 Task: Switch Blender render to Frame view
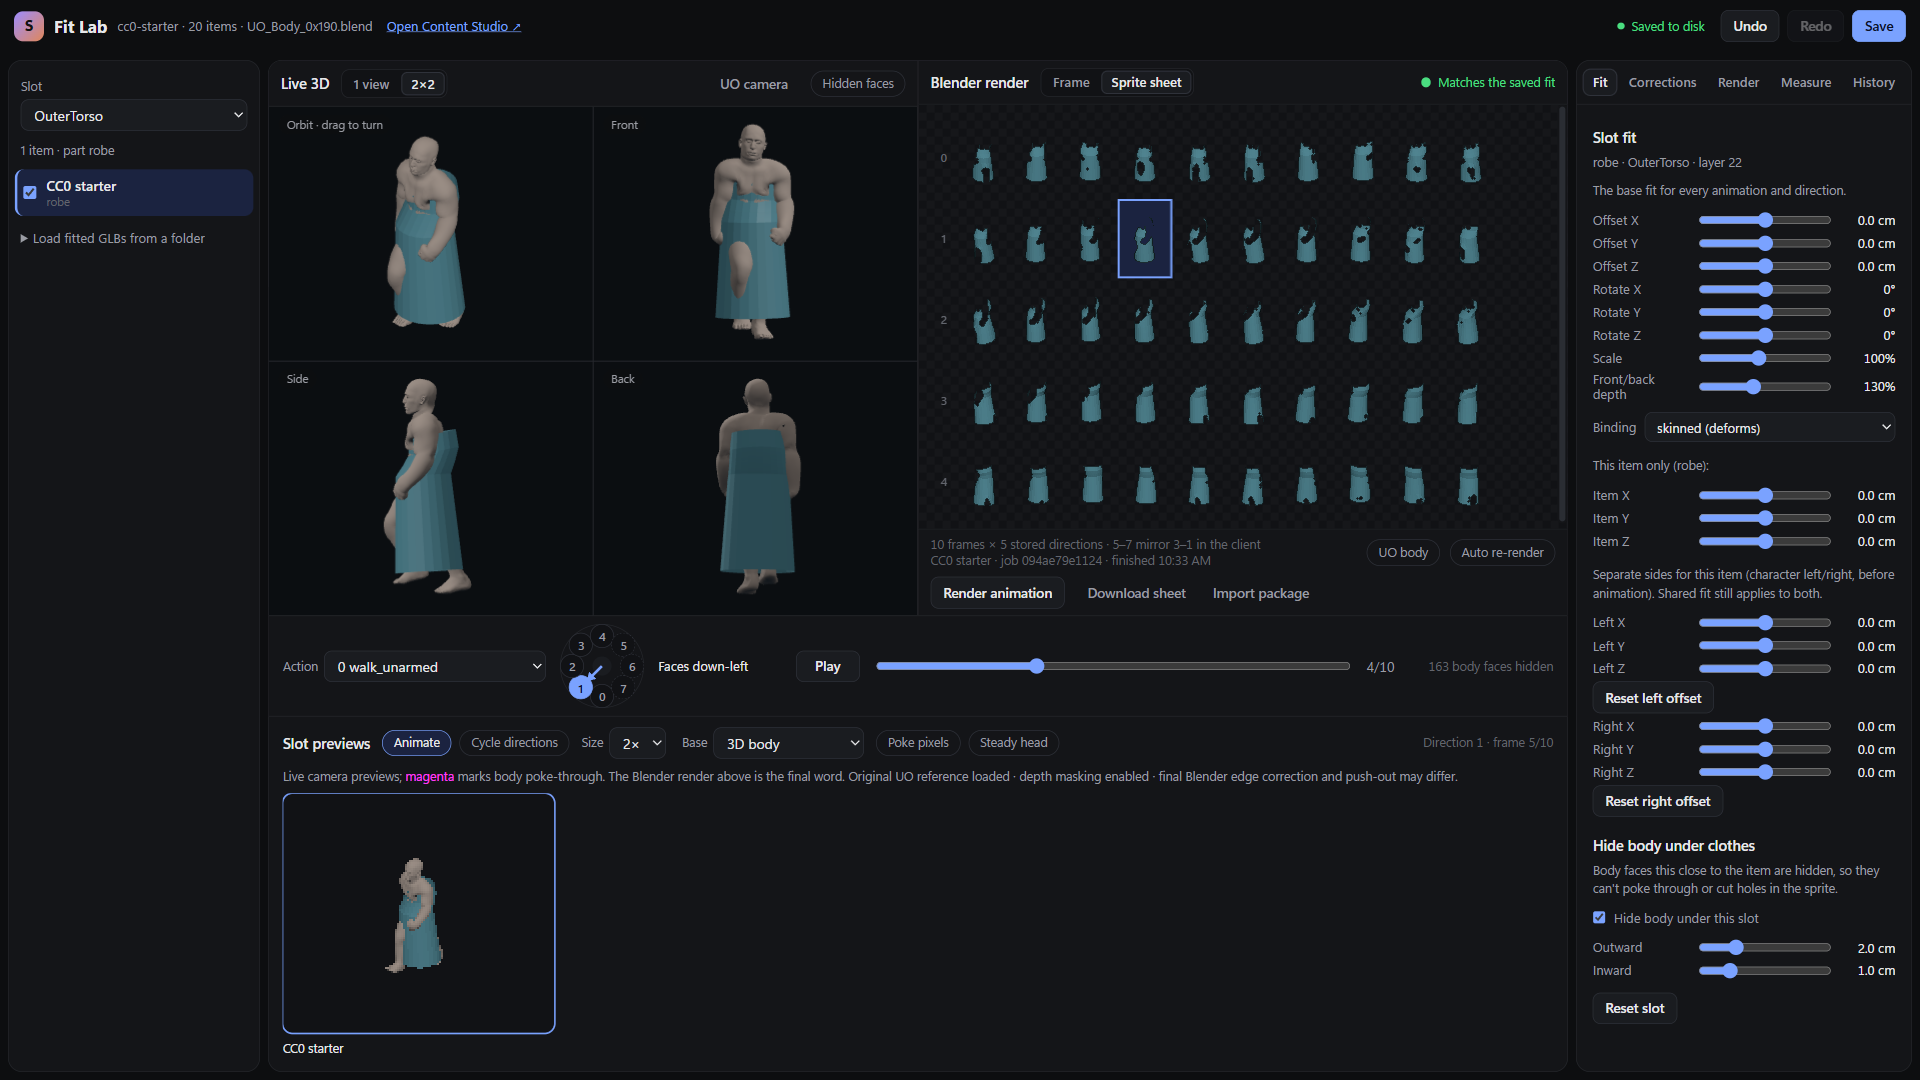pyautogui.click(x=1070, y=83)
